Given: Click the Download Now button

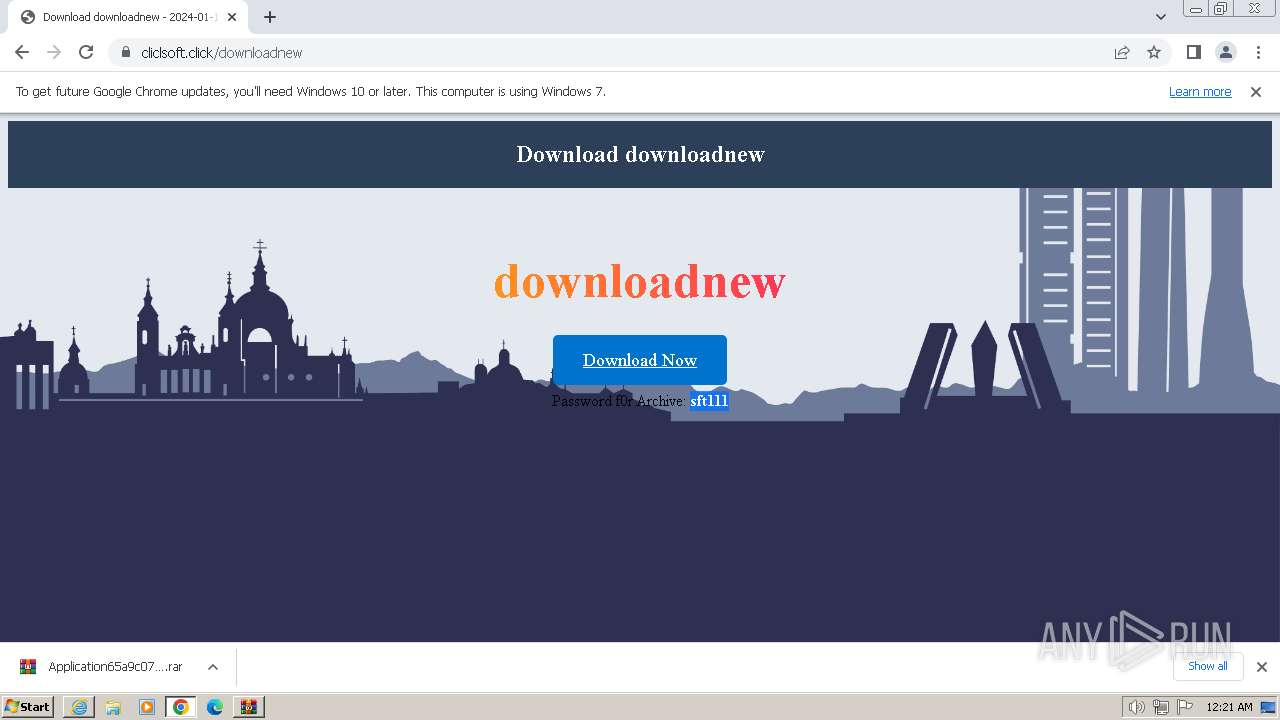Looking at the screenshot, I should (x=640, y=360).
